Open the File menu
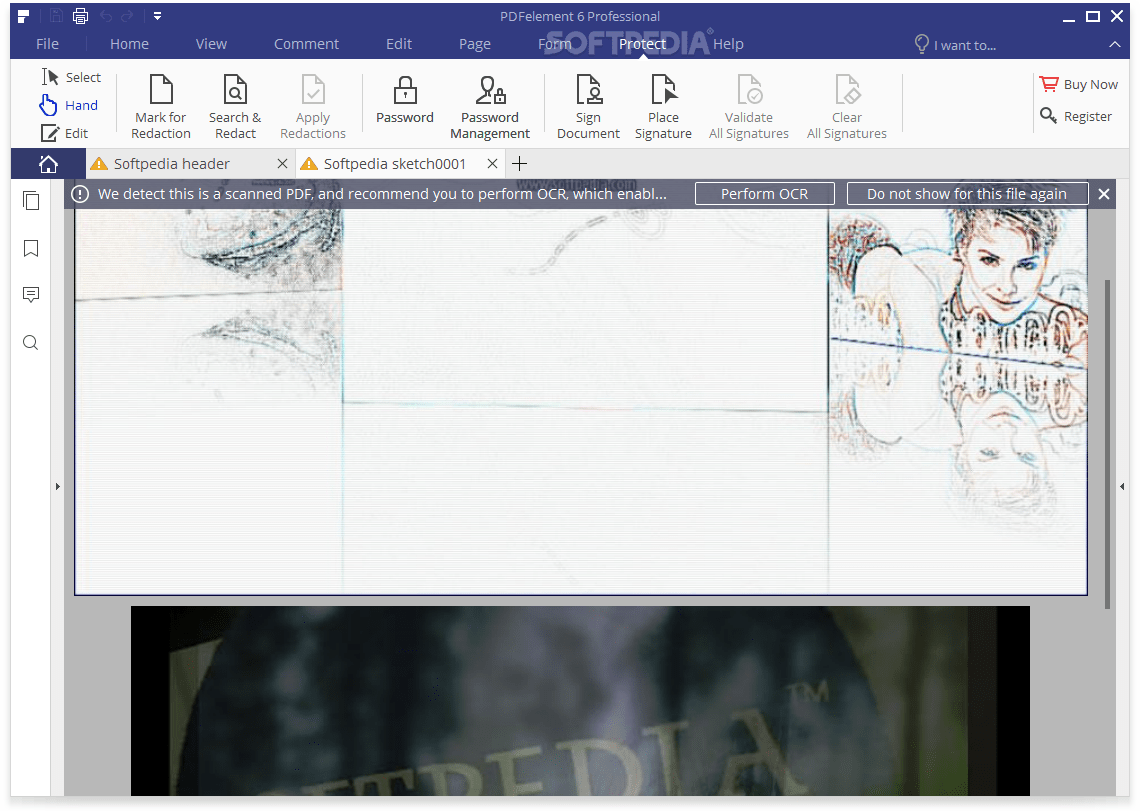The image size is (1140, 811). (x=47, y=44)
